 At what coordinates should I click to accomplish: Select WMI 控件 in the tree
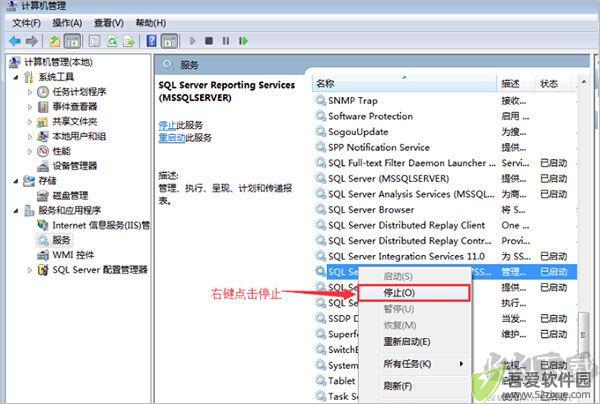(73, 255)
